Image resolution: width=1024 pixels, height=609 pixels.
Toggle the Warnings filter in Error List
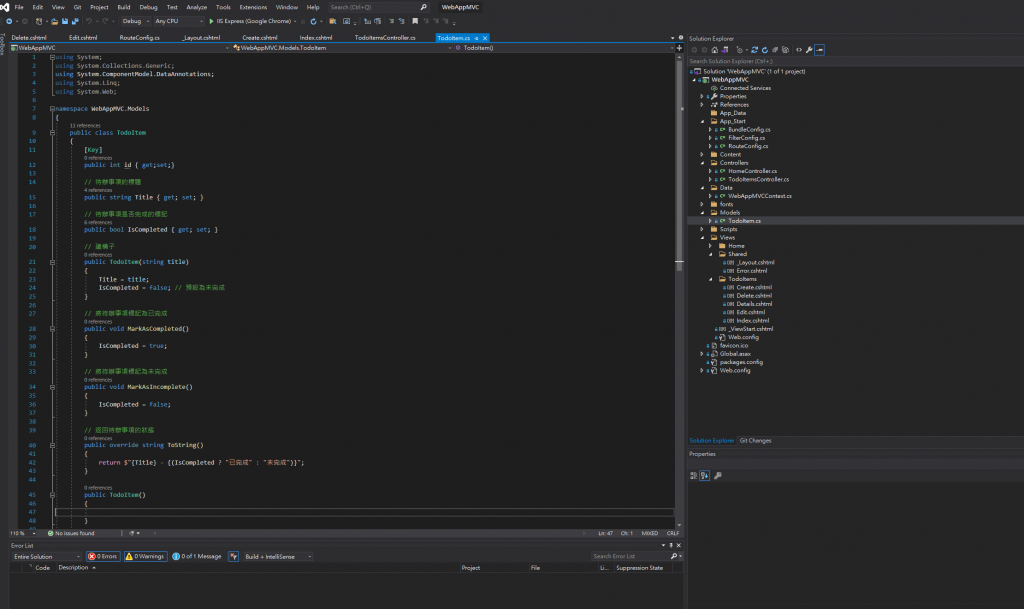146,556
